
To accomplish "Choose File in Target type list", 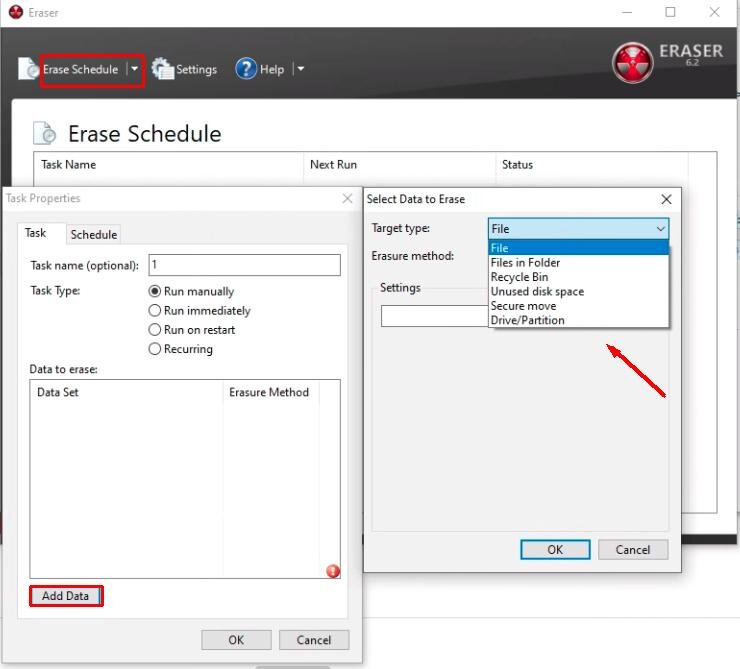I will (x=578, y=248).
